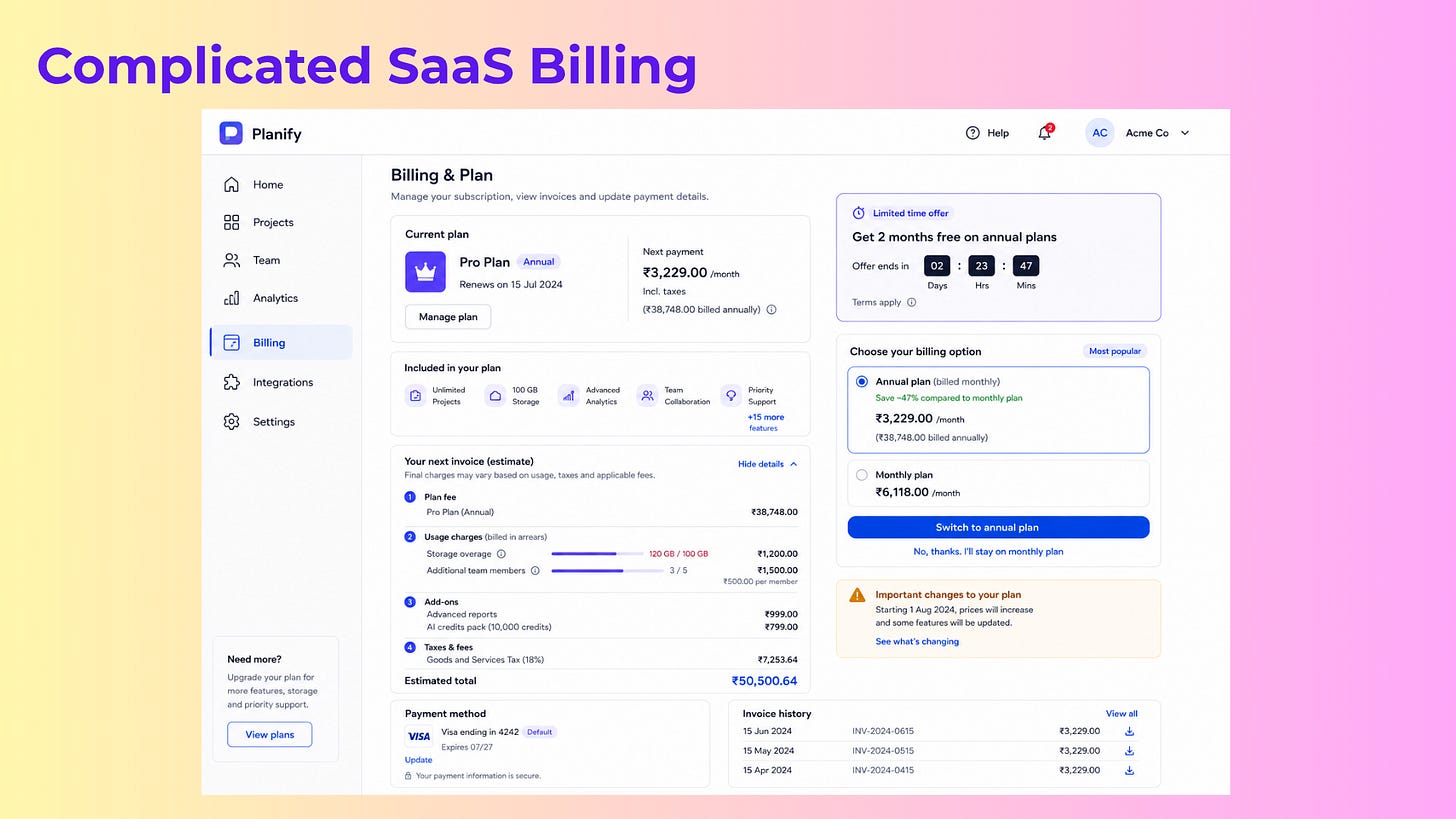Click the Visa card logo
The image size is (1456, 819).
point(419,737)
